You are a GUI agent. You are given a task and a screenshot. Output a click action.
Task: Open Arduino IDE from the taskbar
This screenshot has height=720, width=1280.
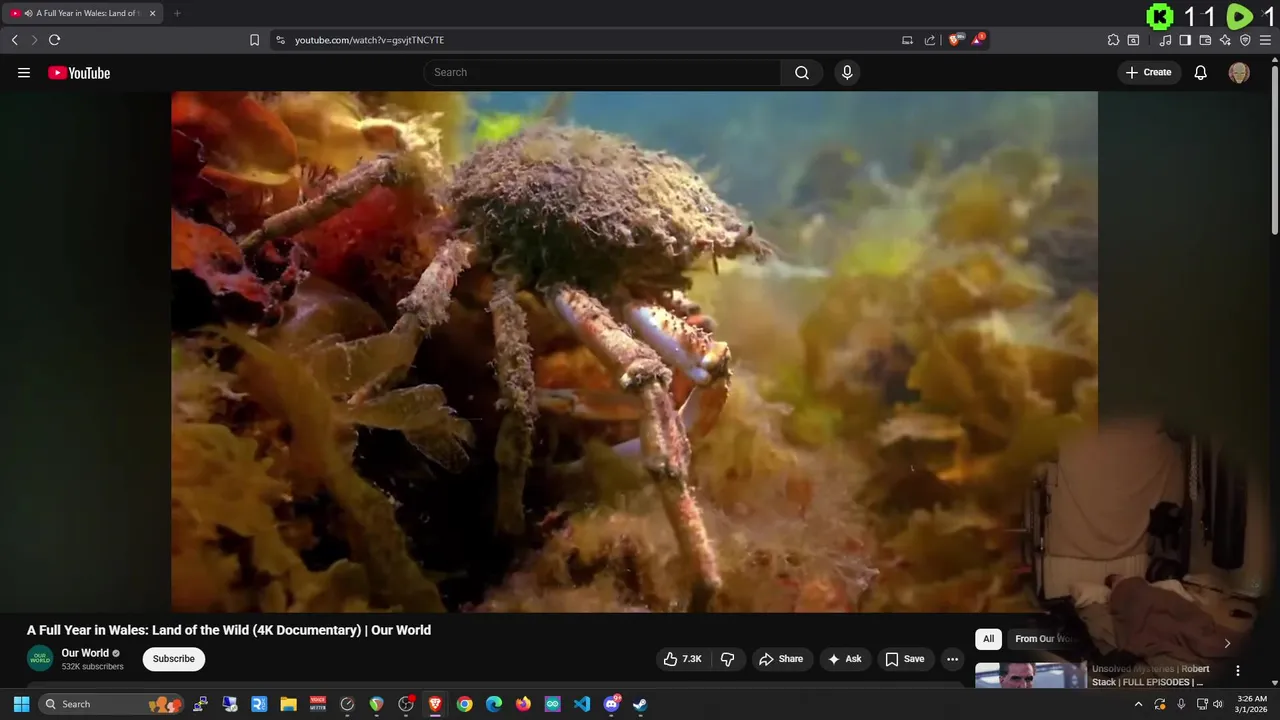pyautogui.click(x=553, y=704)
